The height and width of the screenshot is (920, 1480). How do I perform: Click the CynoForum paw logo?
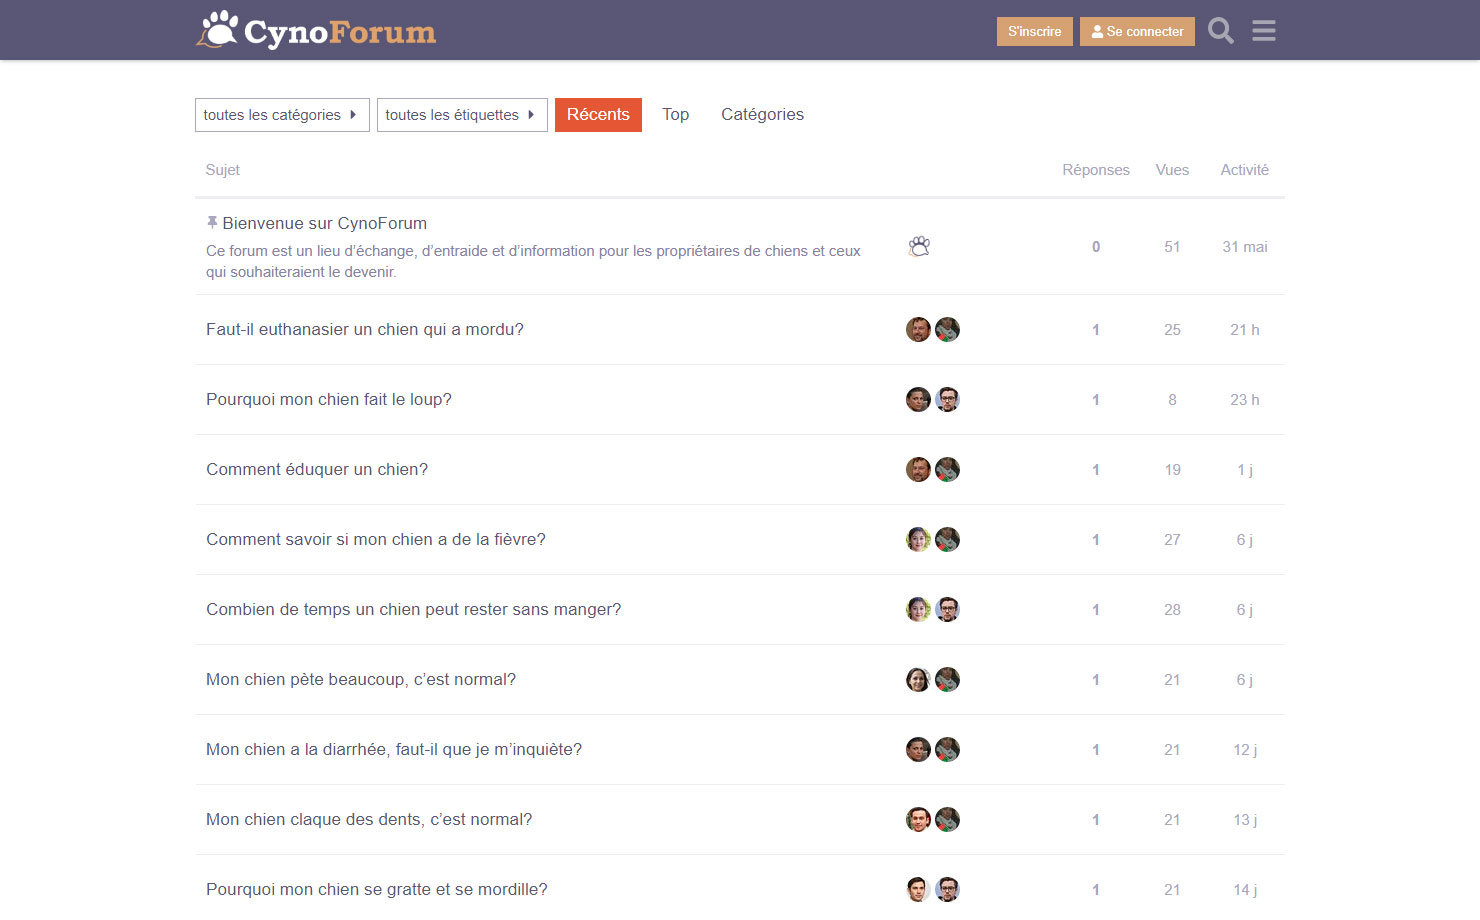click(316, 31)
